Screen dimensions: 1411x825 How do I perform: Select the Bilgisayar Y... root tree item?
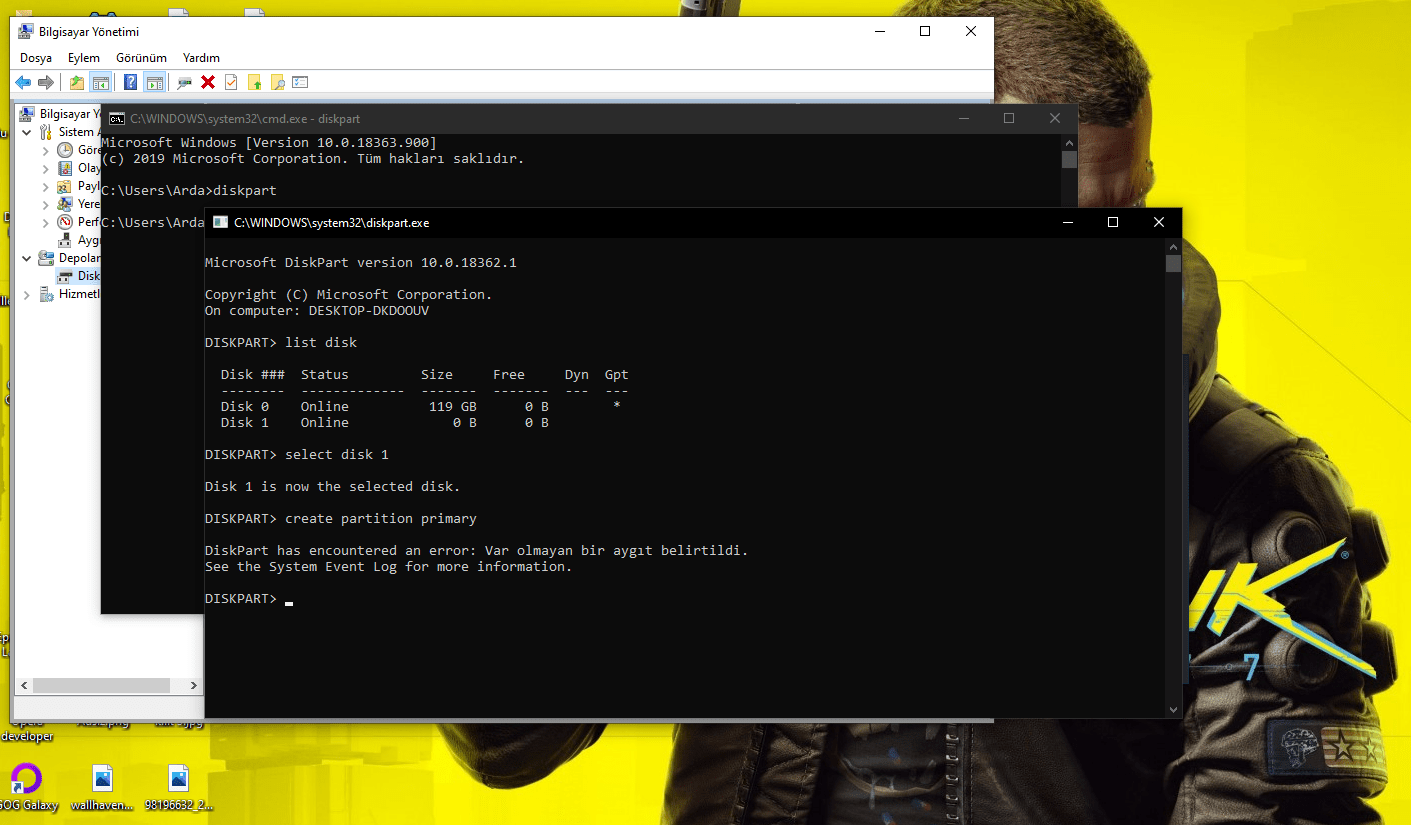[60, 114]
